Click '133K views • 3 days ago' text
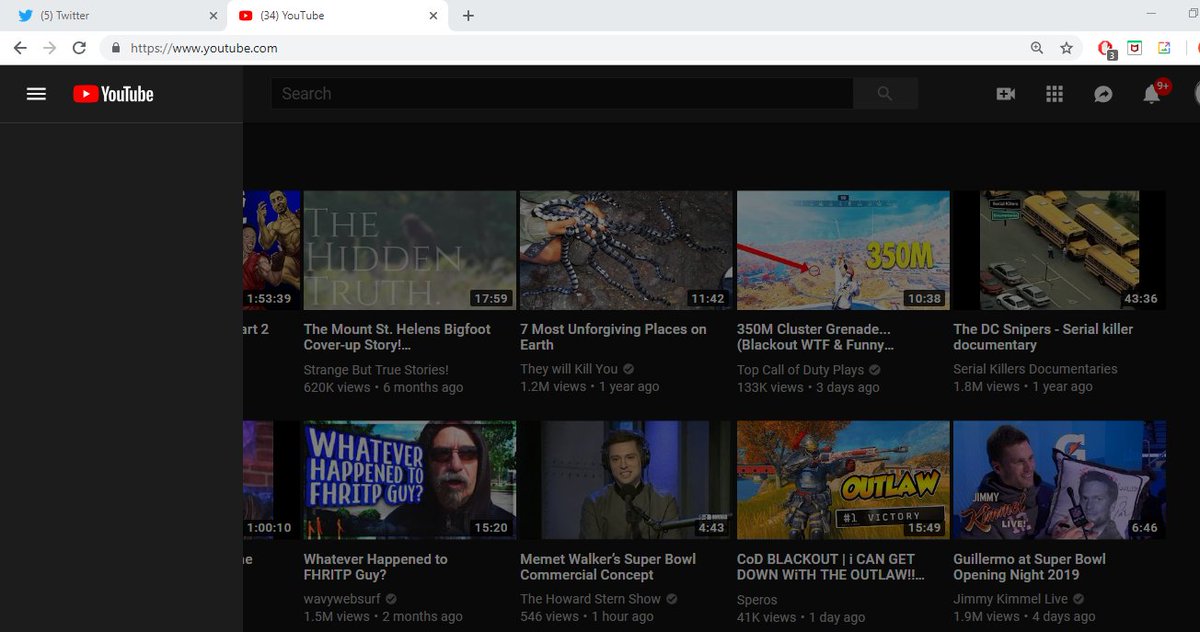The image size is (1200, 632). point(808,387)
